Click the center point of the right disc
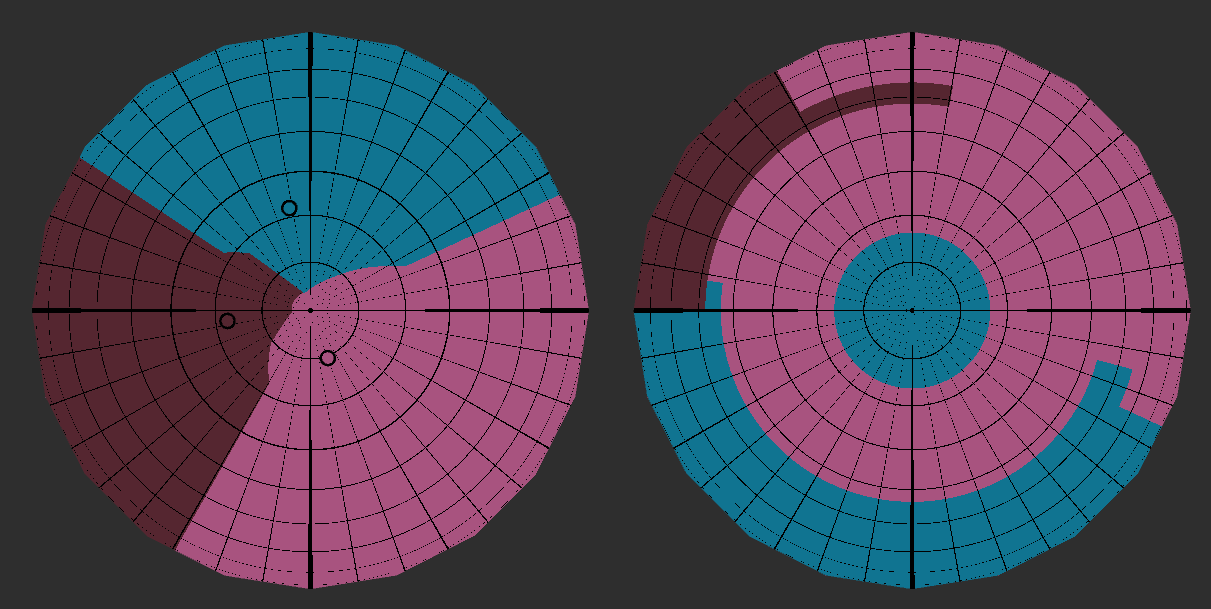Image resolution: width=1211 pixels, height=609 pixels. pos(912,311)
